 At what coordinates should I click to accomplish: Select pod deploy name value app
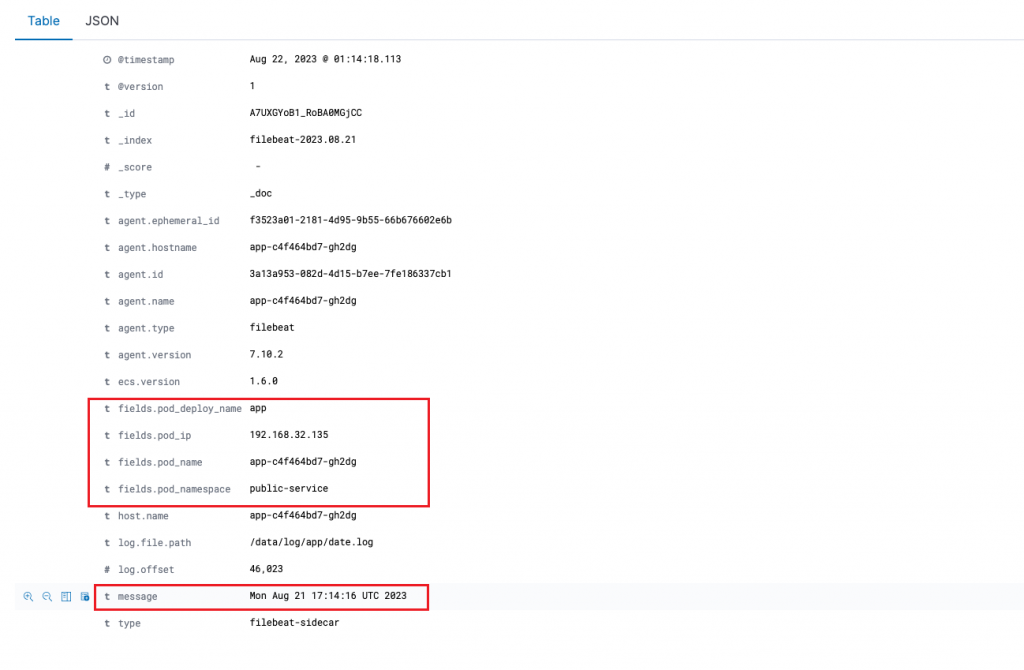coord(258,407)
